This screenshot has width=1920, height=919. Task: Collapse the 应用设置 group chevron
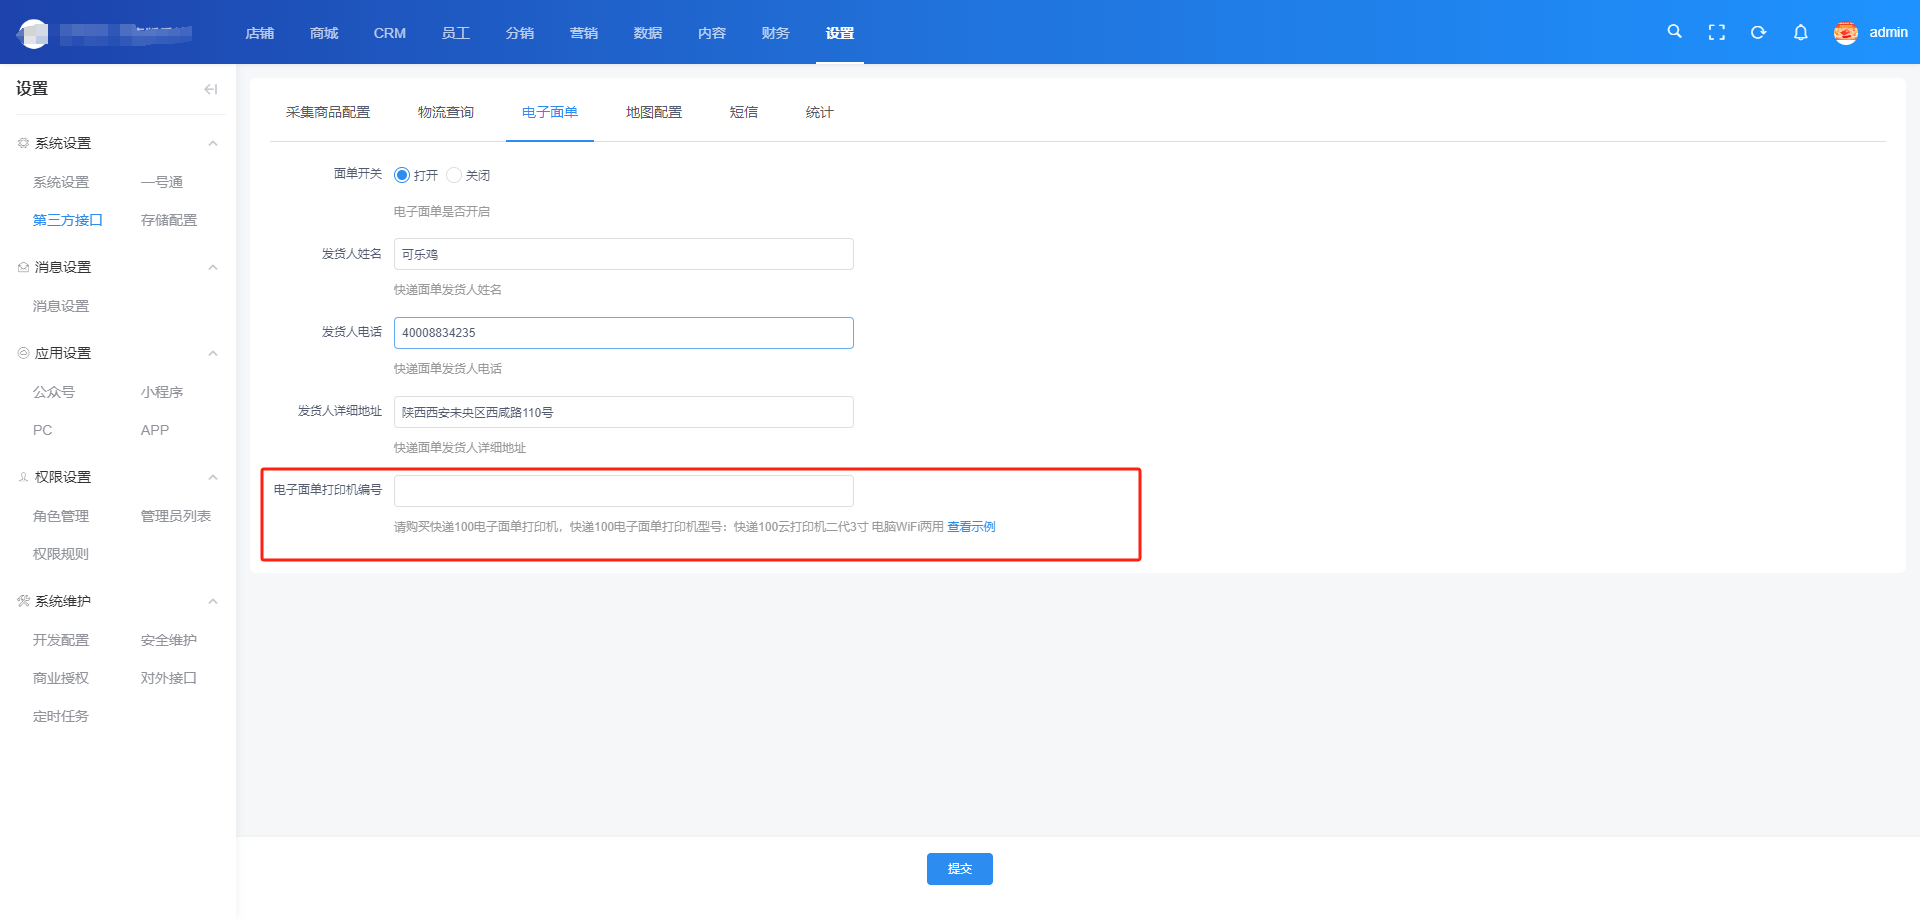pyautogui.click(x=213, y=353)
